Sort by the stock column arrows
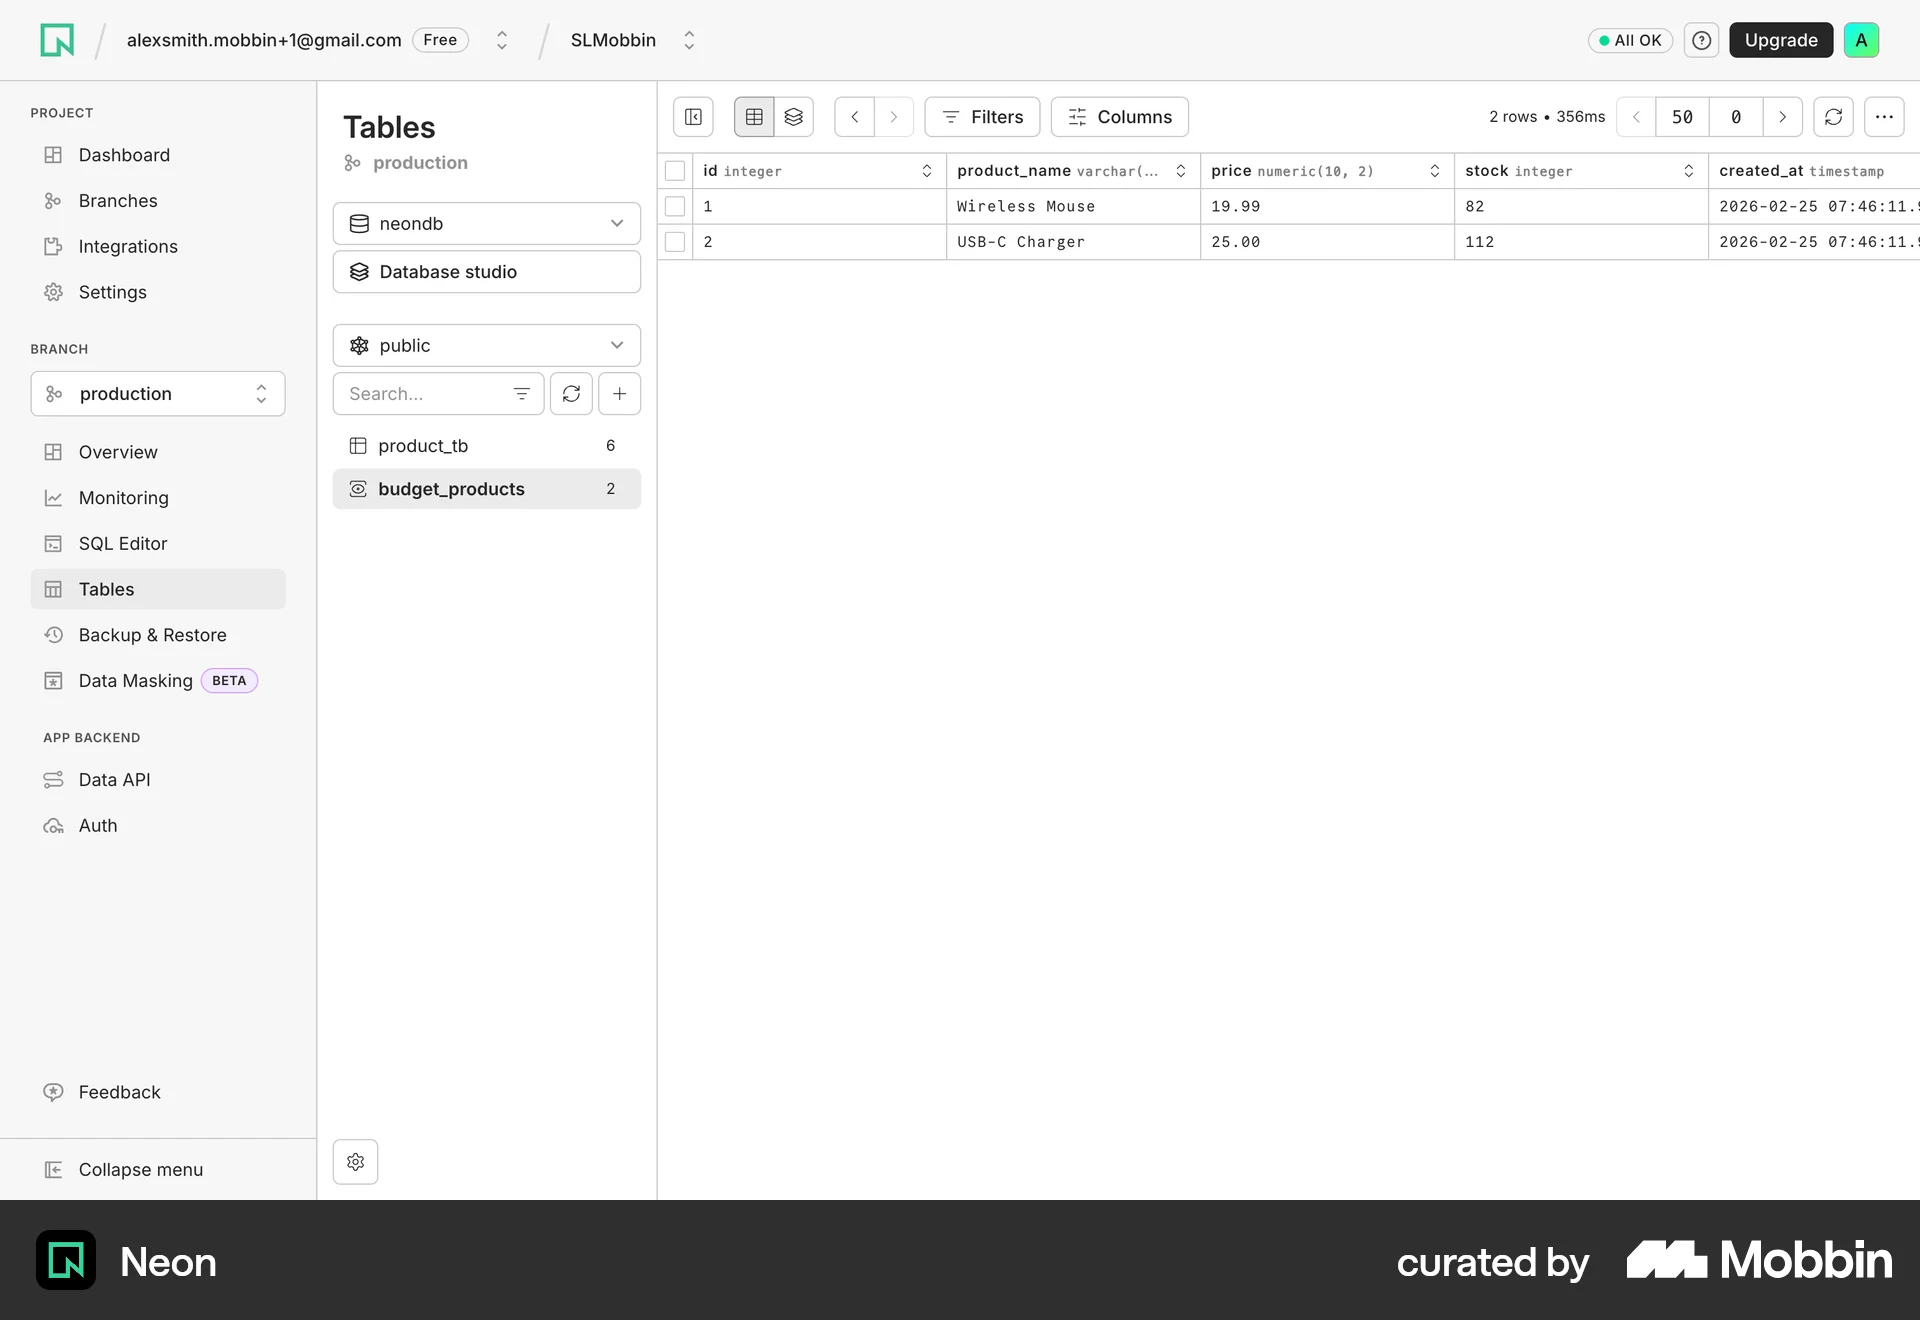Screen dimensions: 1920x1320 click(x=1689, y=171)
